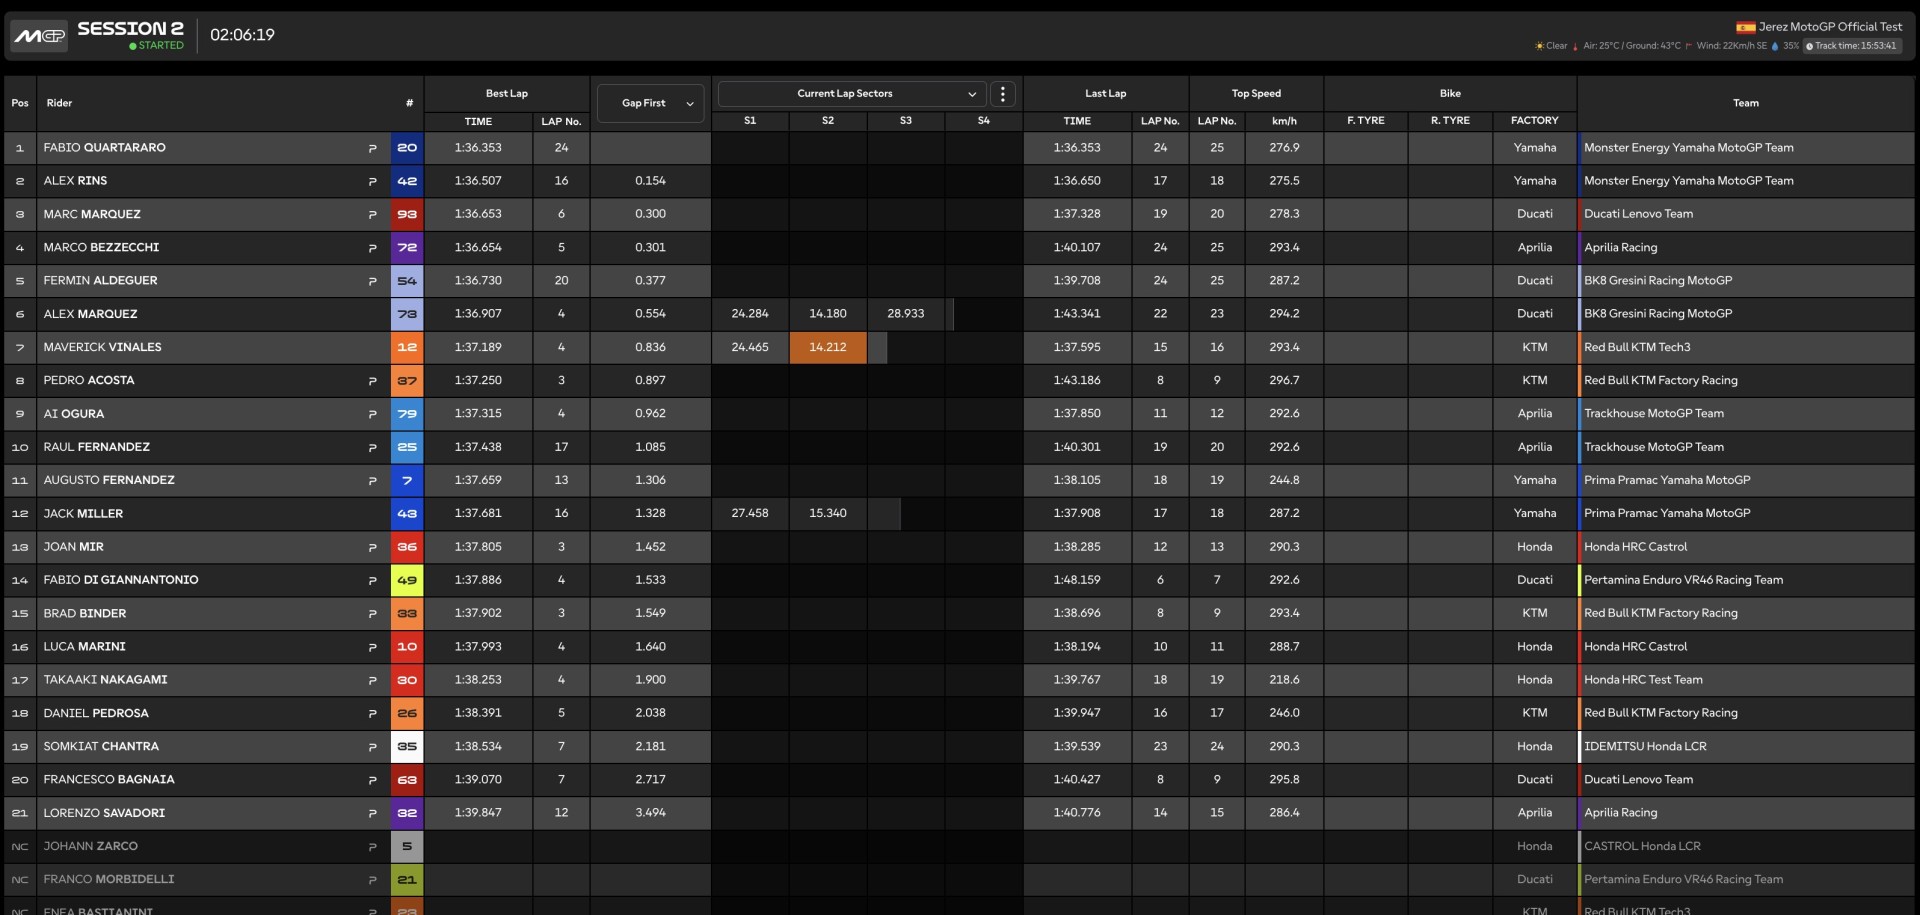This screenshot has height=915, width=1920.
Task: Click the Rider column header
Action: [59, 103]
